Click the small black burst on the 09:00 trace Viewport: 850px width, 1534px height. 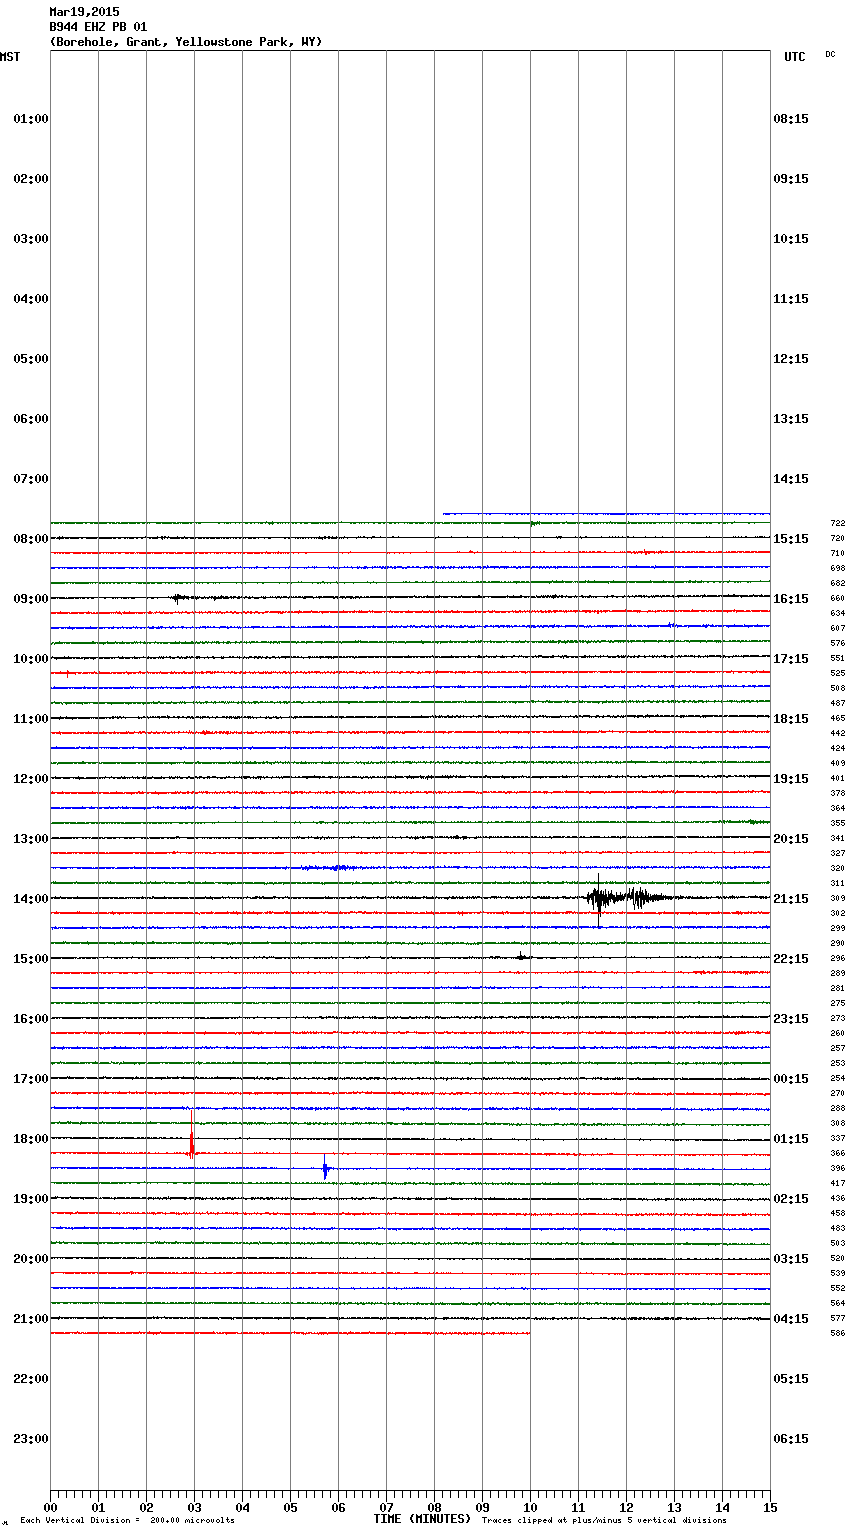[x=180, y=598]
